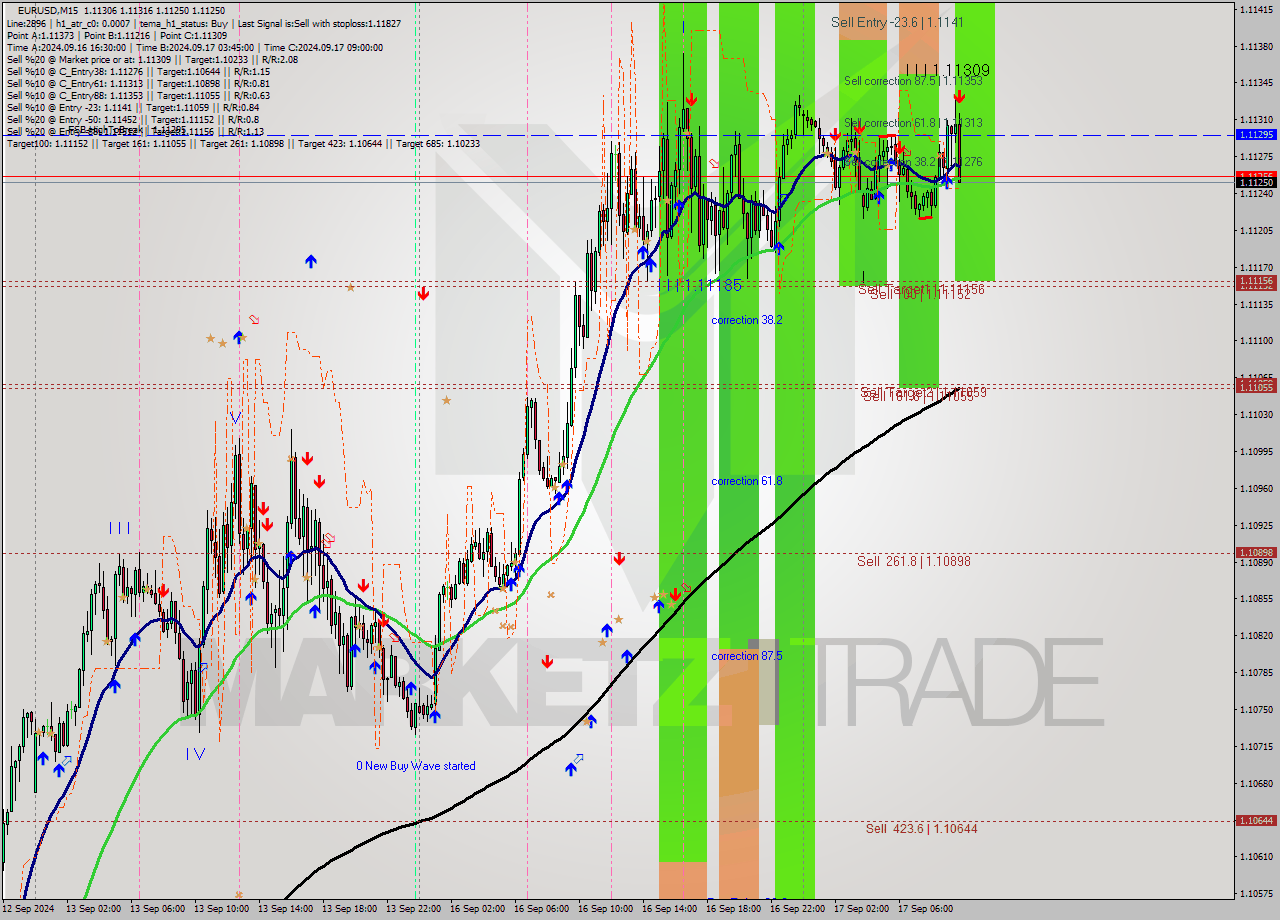Click the '13 Sep 10:00' time axis label
Screen dimensions: 1280x920
point(221,909)
